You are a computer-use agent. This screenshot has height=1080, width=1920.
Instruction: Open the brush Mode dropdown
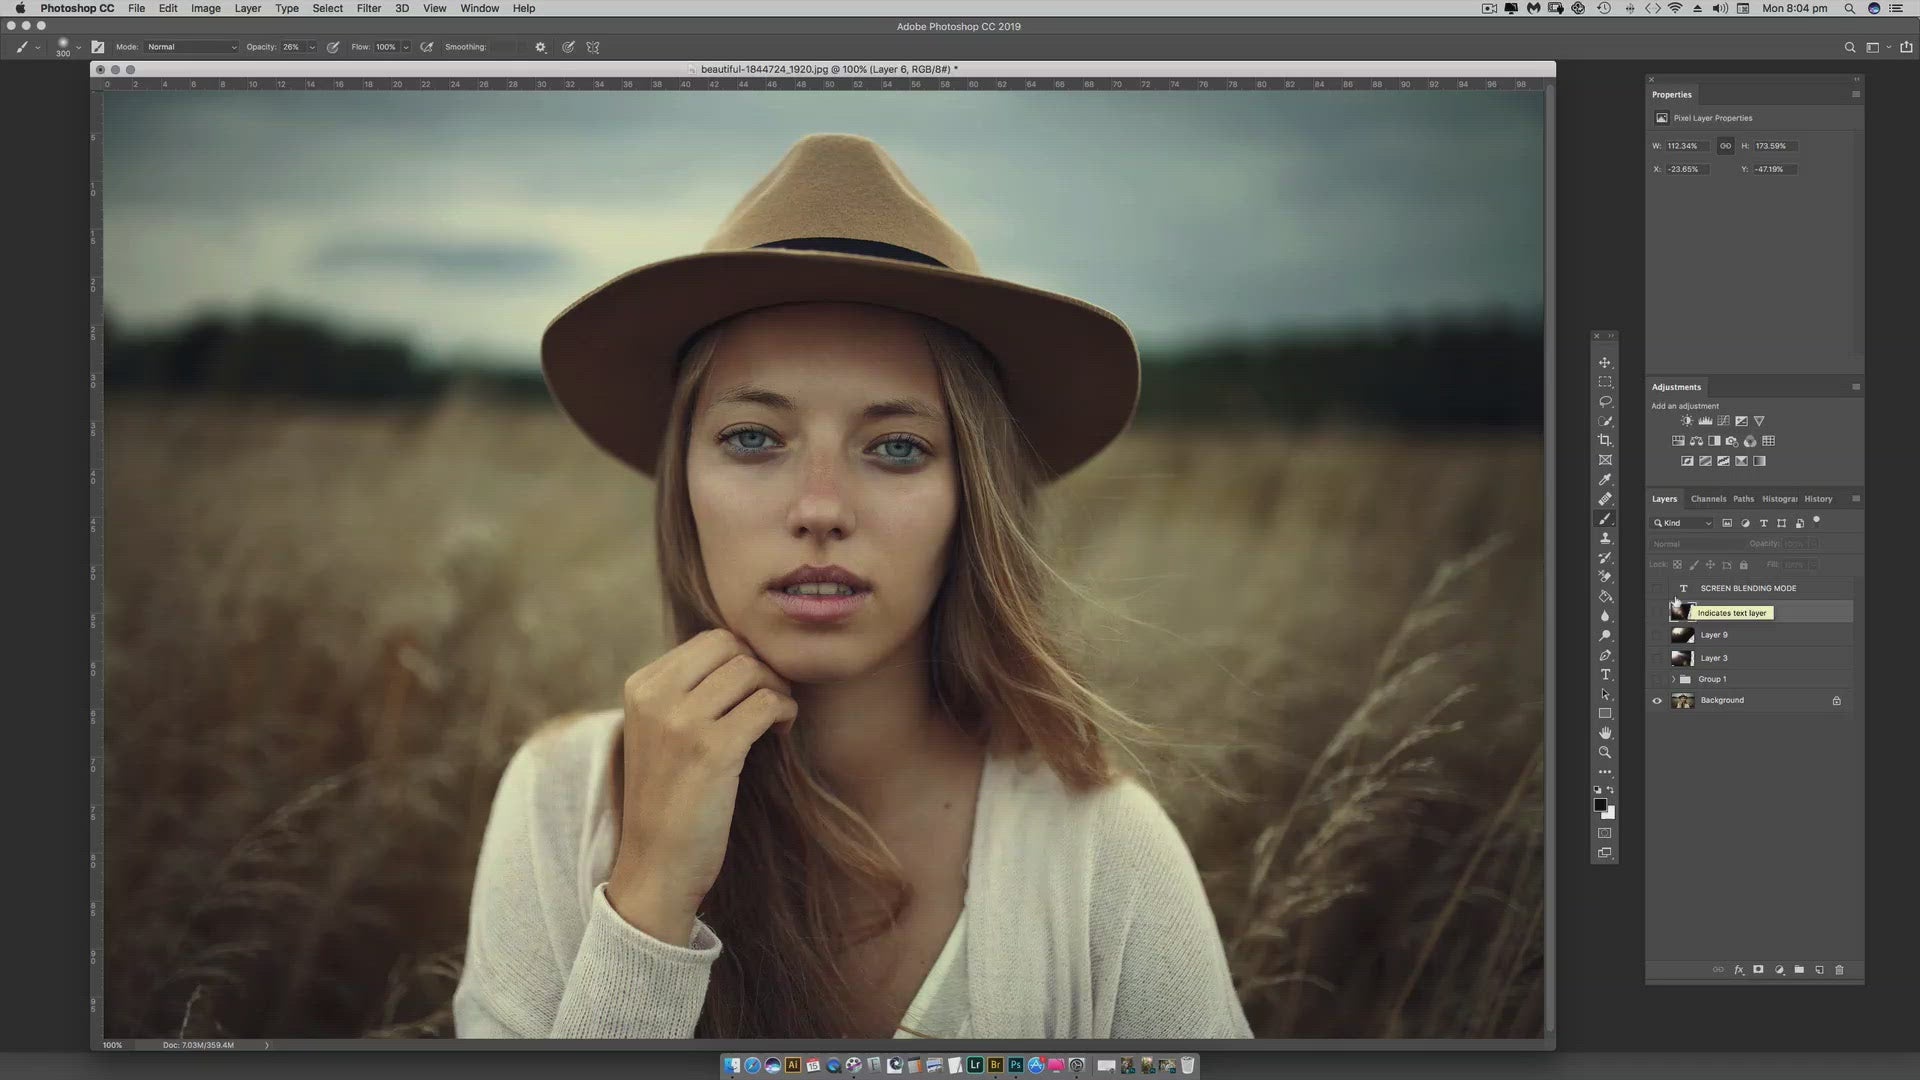click(192, 47)
